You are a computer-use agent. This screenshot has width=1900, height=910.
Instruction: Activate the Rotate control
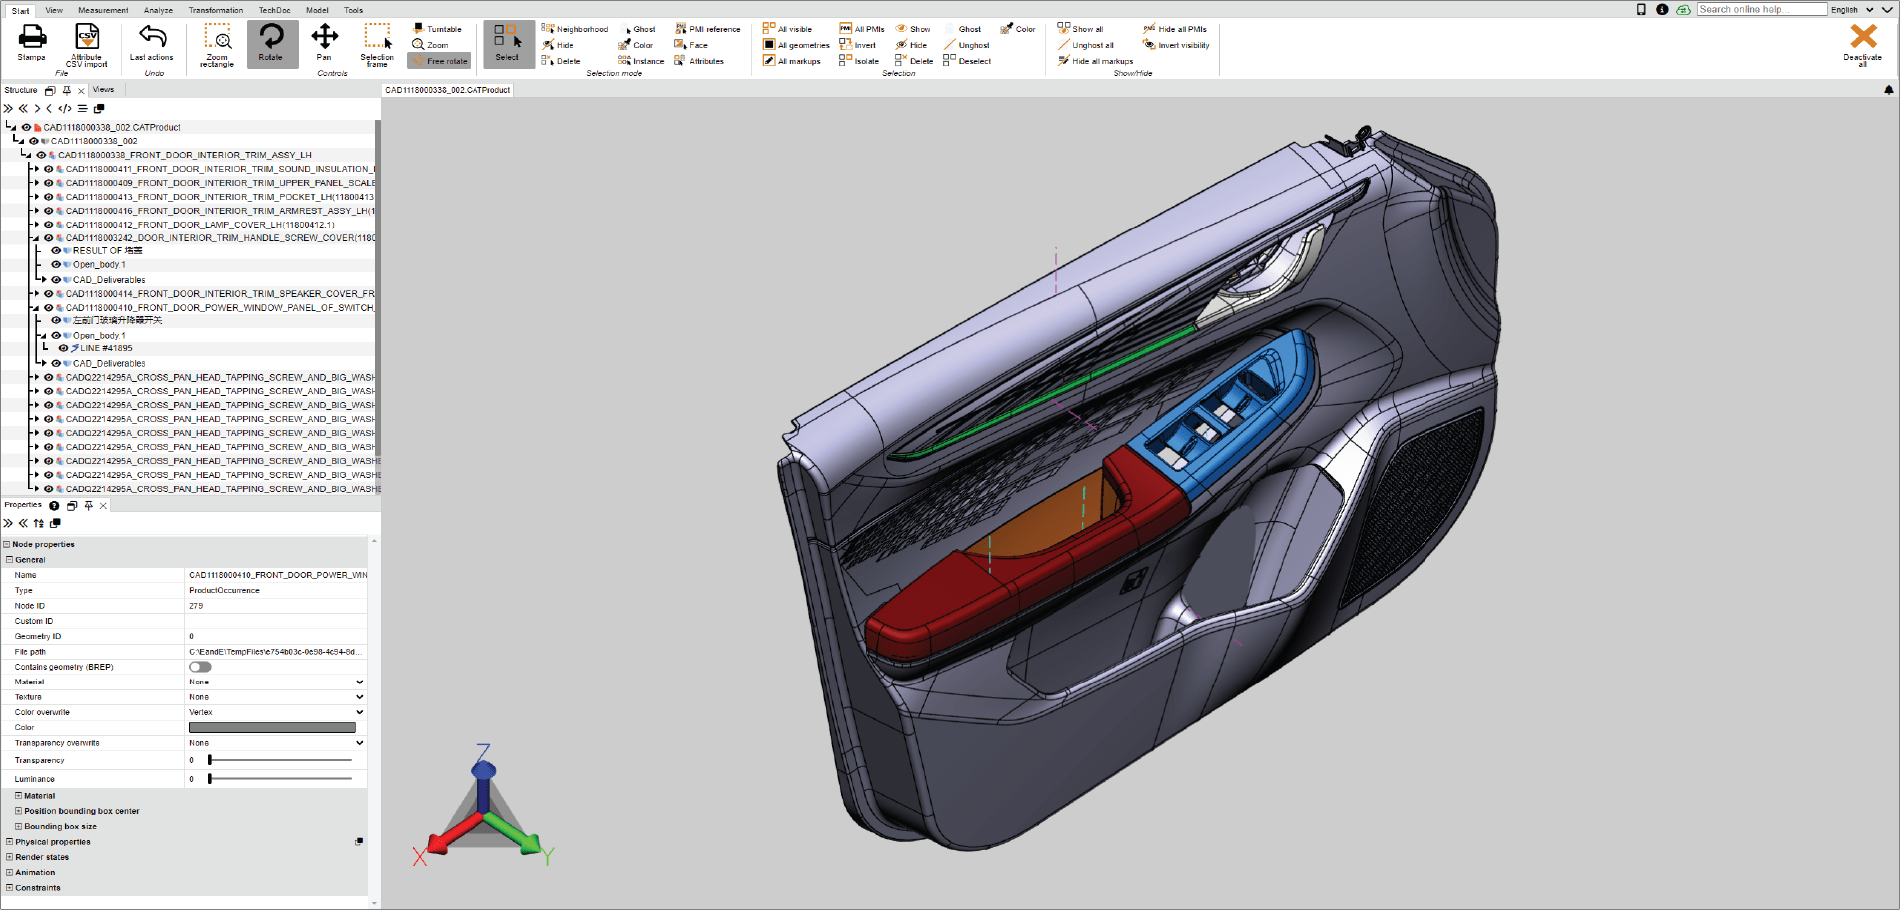click(x=272, y=38)
